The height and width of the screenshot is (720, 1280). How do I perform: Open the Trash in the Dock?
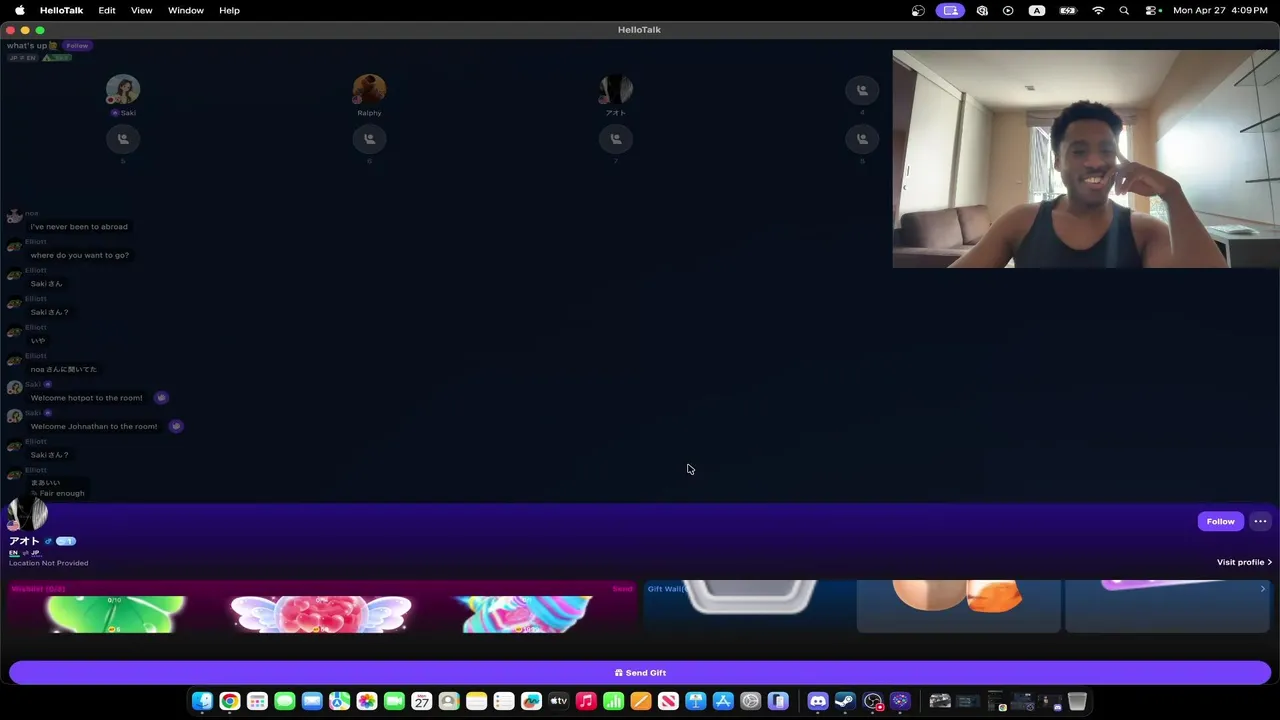point(1077,701)
